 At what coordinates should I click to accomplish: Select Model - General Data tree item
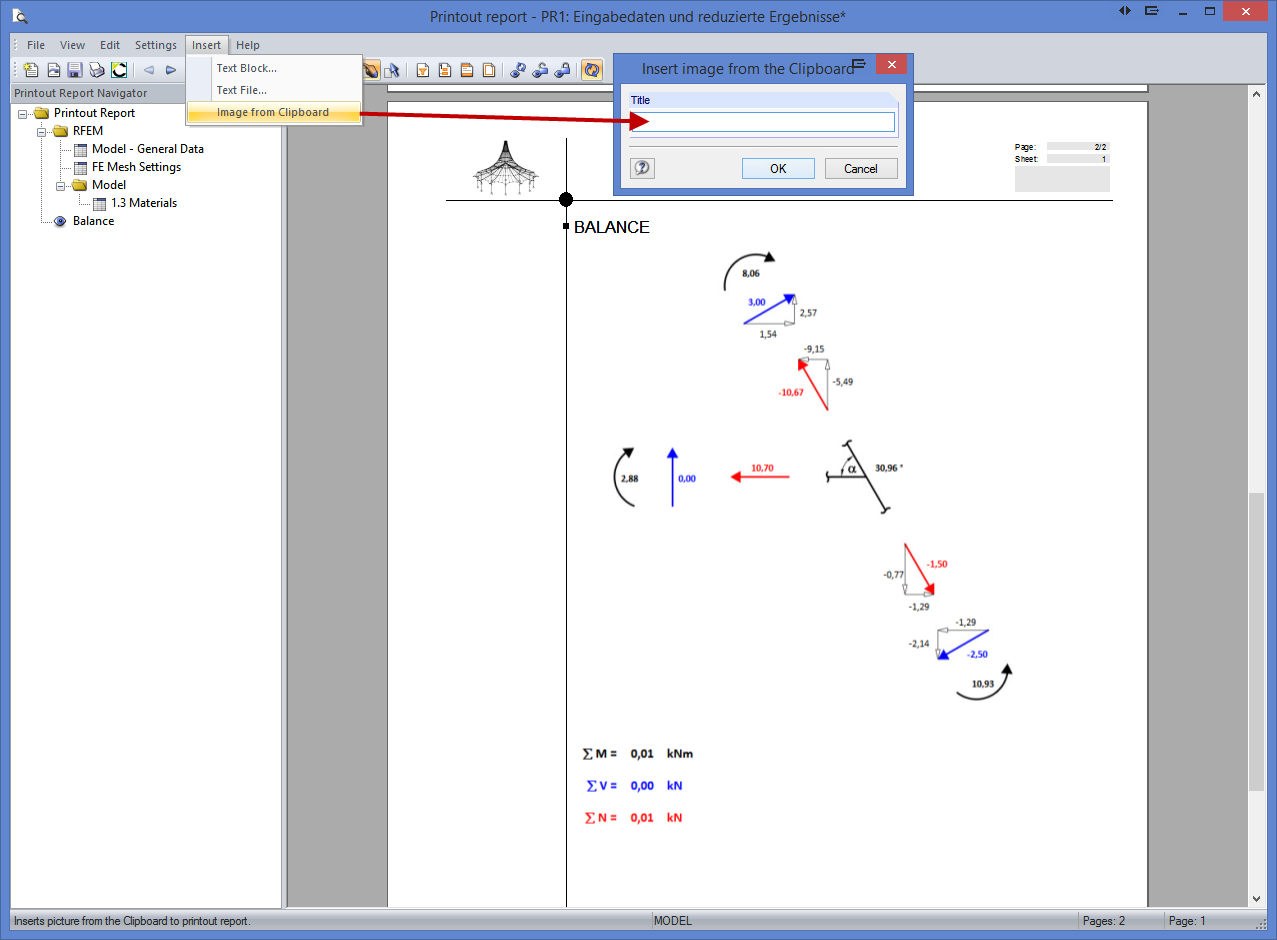click(x=148, y=149)
